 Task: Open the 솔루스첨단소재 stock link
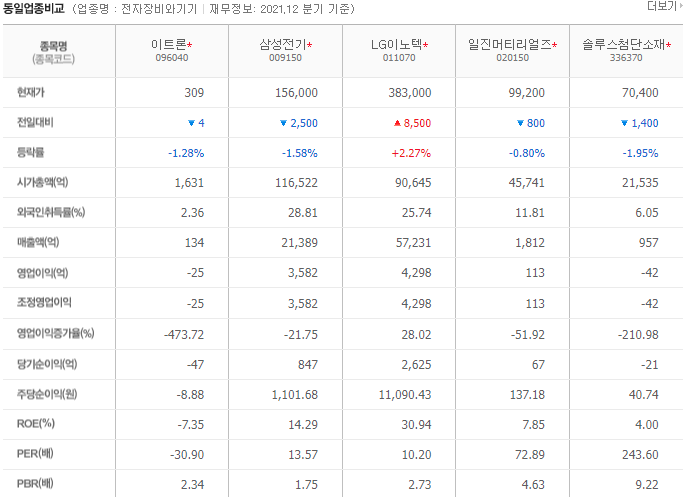[x=623, y=45]
